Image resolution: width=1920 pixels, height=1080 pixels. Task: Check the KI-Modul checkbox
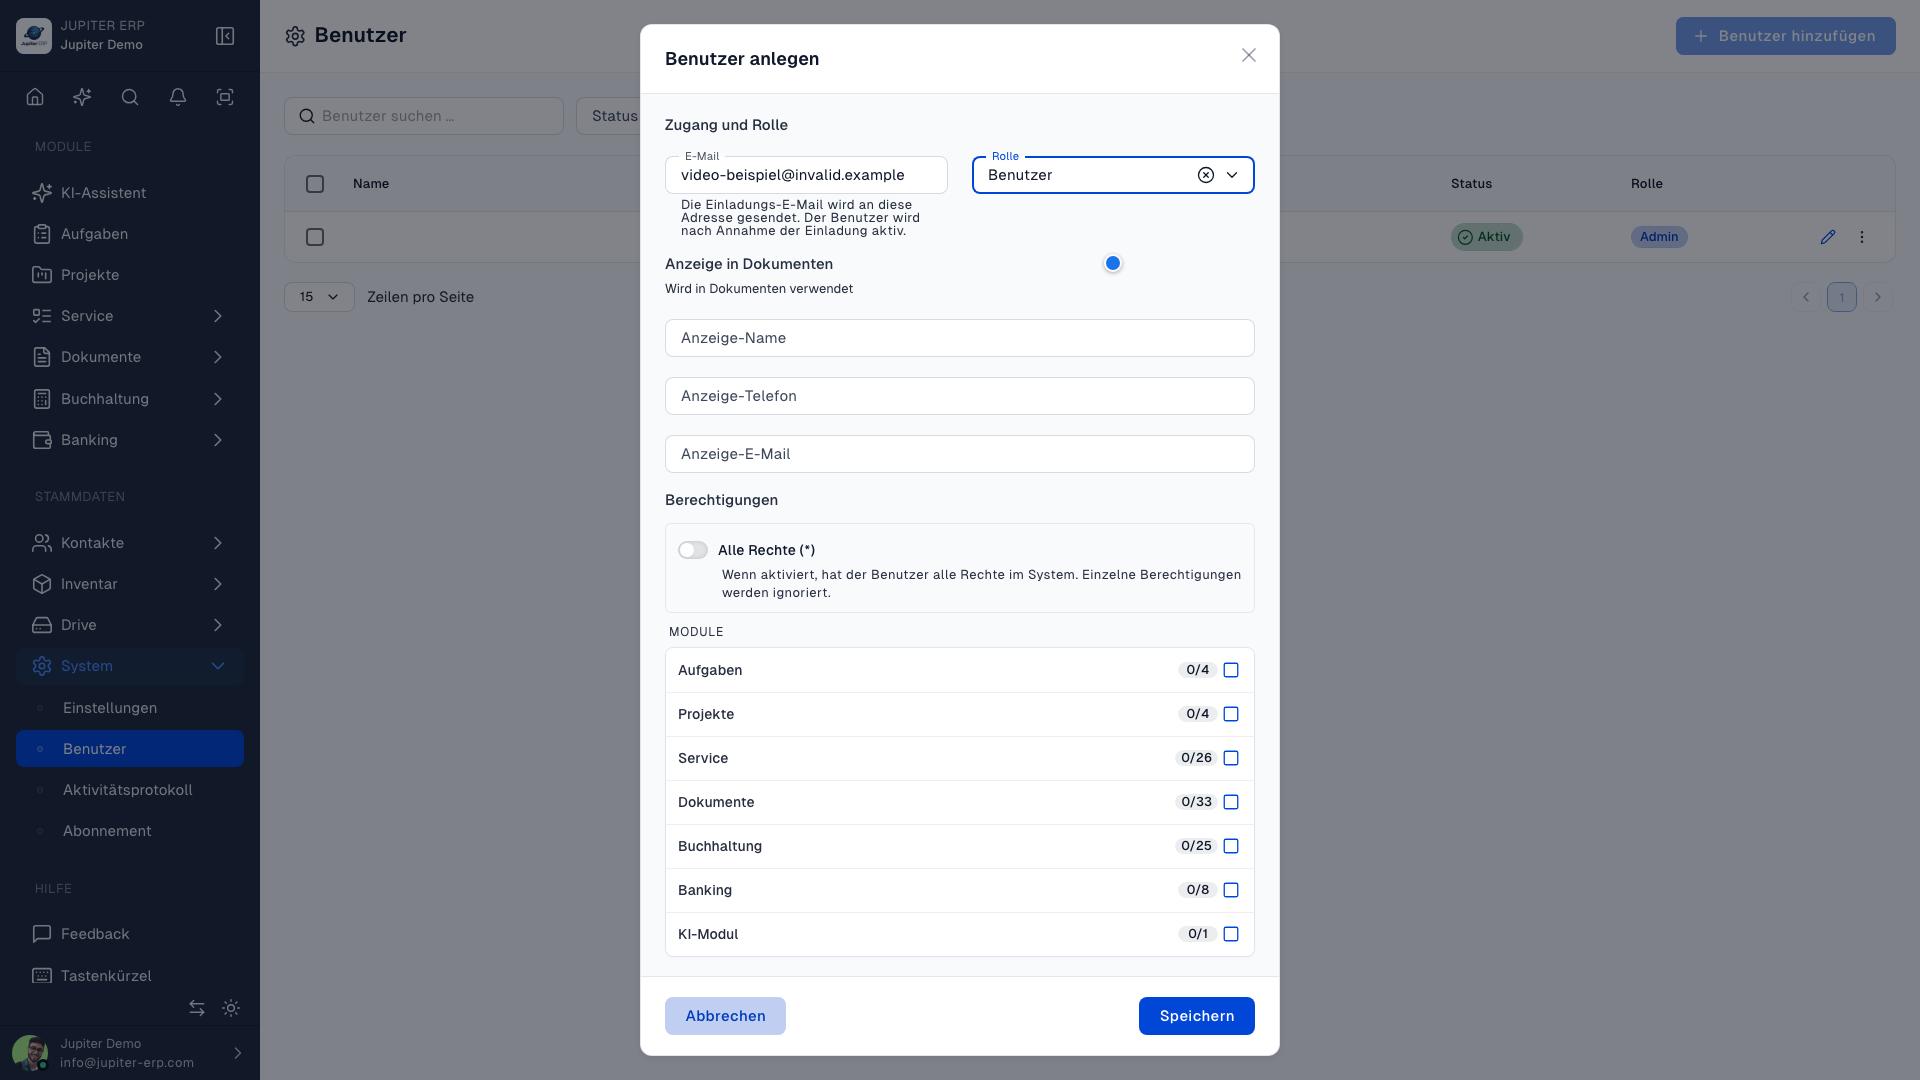(x=1231, y=934)
